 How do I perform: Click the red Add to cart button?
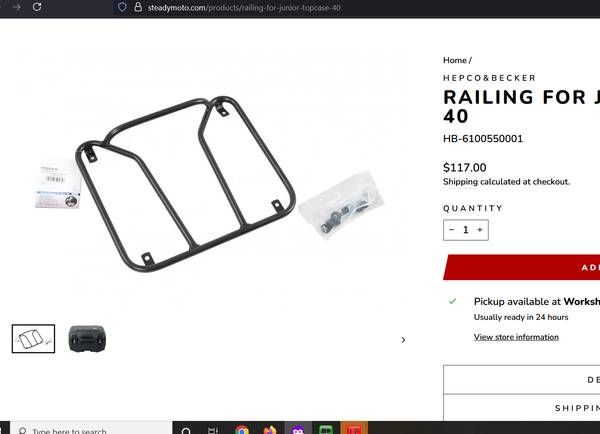click(x=522, y=267)
